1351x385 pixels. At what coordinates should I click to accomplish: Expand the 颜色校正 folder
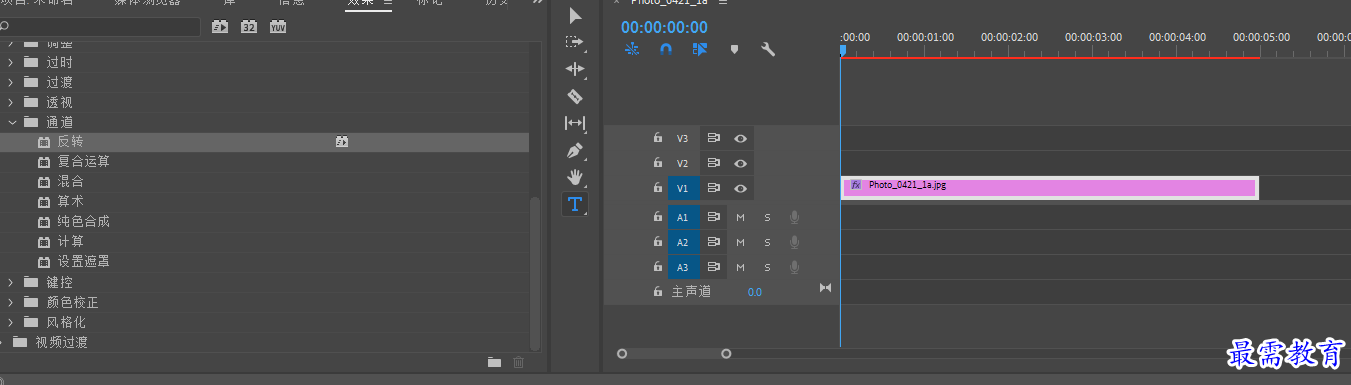11,302
